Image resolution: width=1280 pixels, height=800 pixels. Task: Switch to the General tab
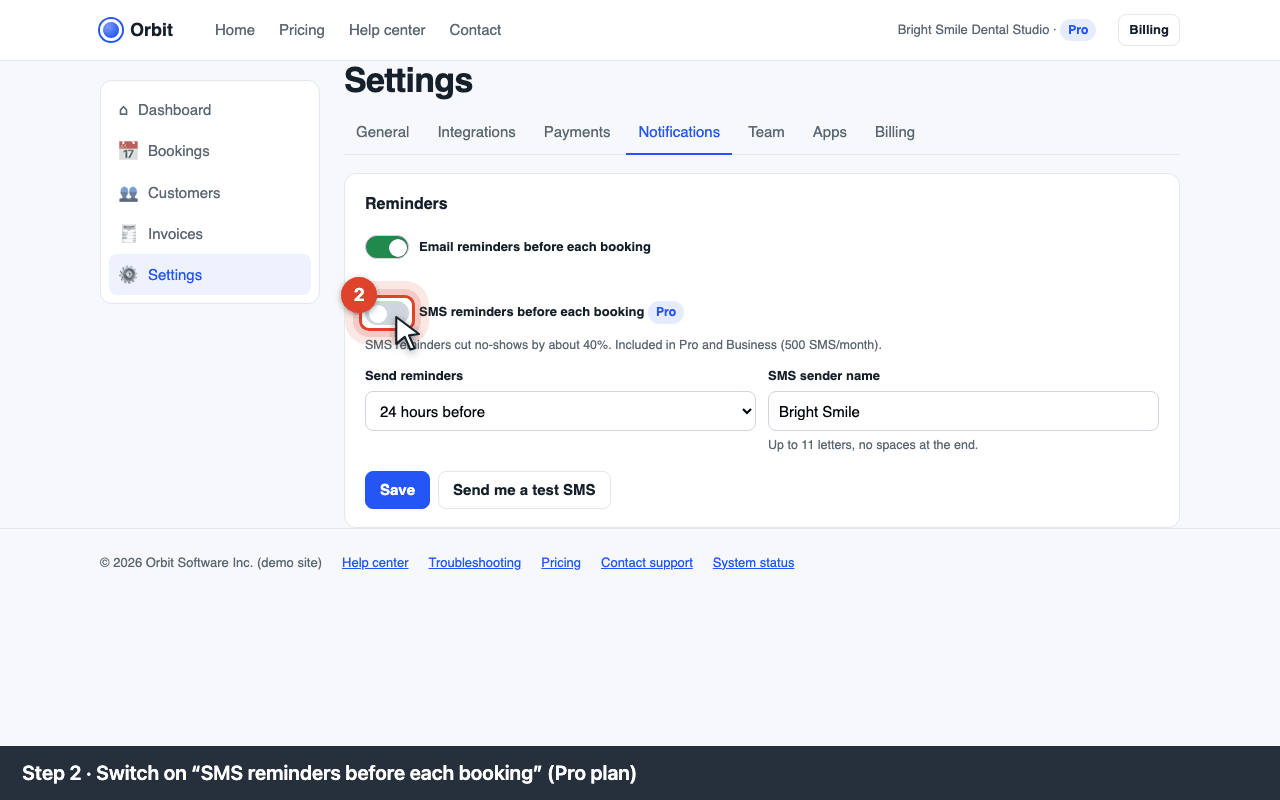(x=382, y=132)
